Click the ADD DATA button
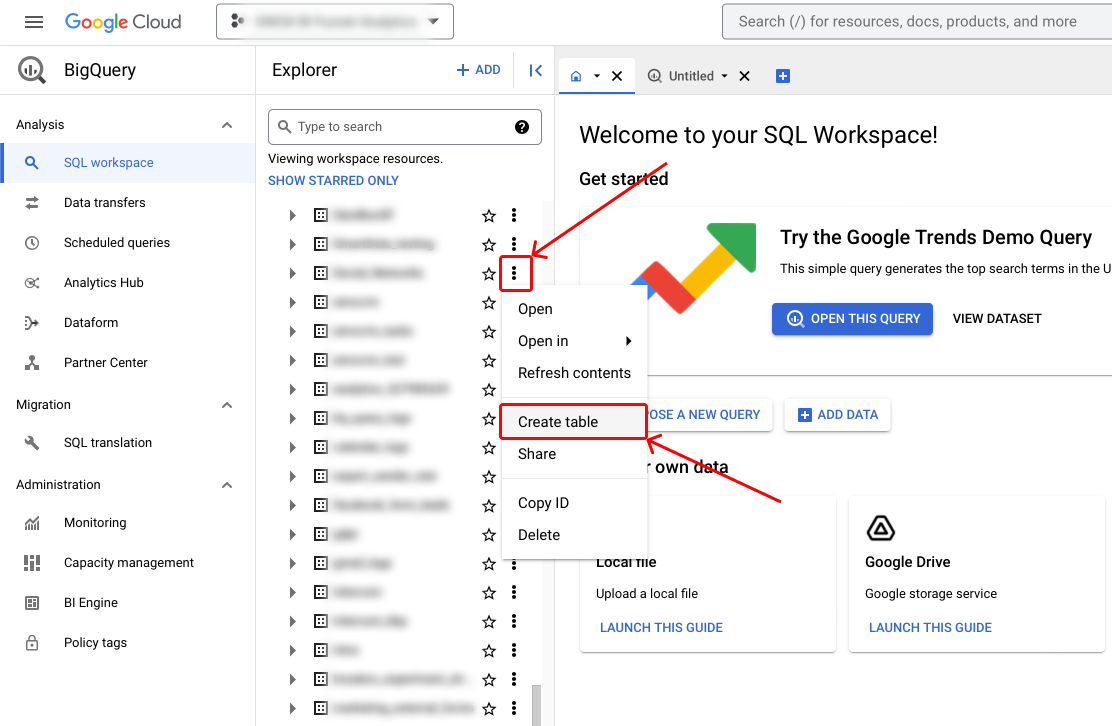 [x=838, y=415]
